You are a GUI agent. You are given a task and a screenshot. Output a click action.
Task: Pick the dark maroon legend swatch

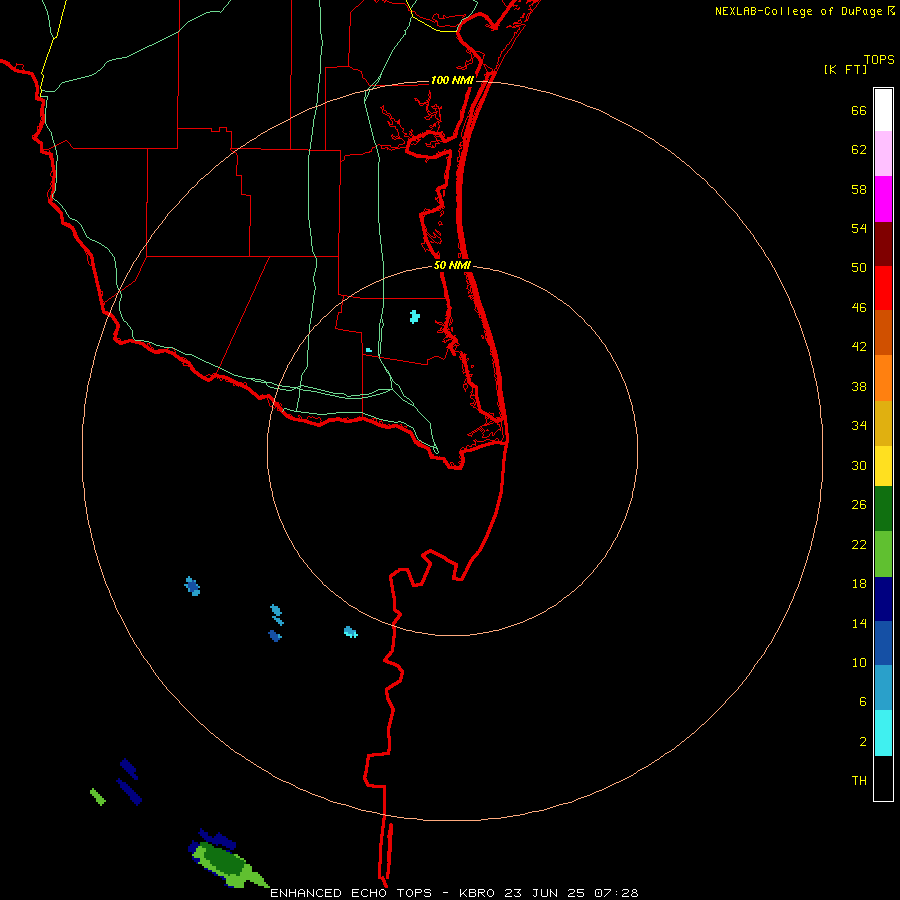pyautogui.click(x=883, y=243)
